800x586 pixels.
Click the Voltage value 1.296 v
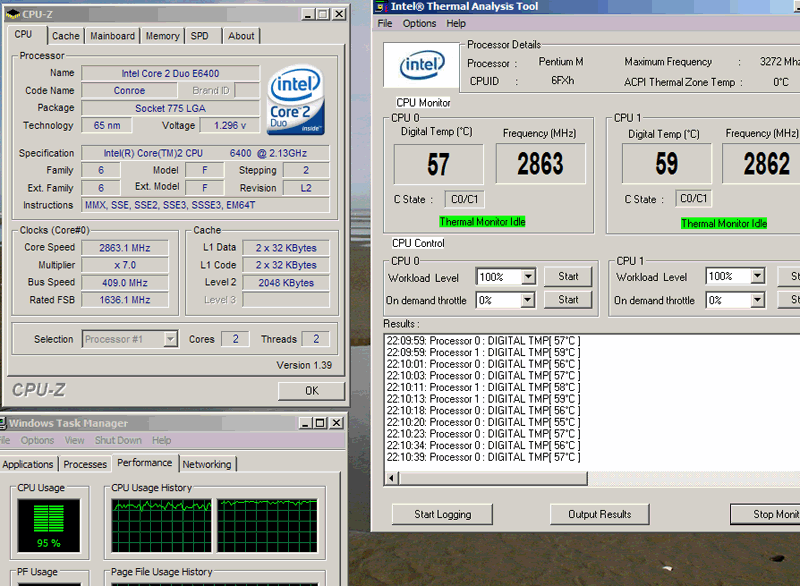(230, 125)
